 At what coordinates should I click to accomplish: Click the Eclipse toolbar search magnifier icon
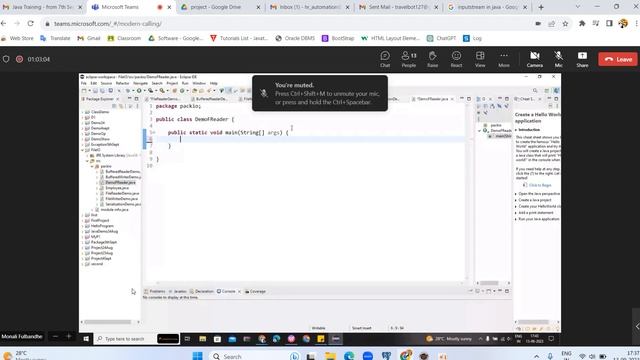535,91
